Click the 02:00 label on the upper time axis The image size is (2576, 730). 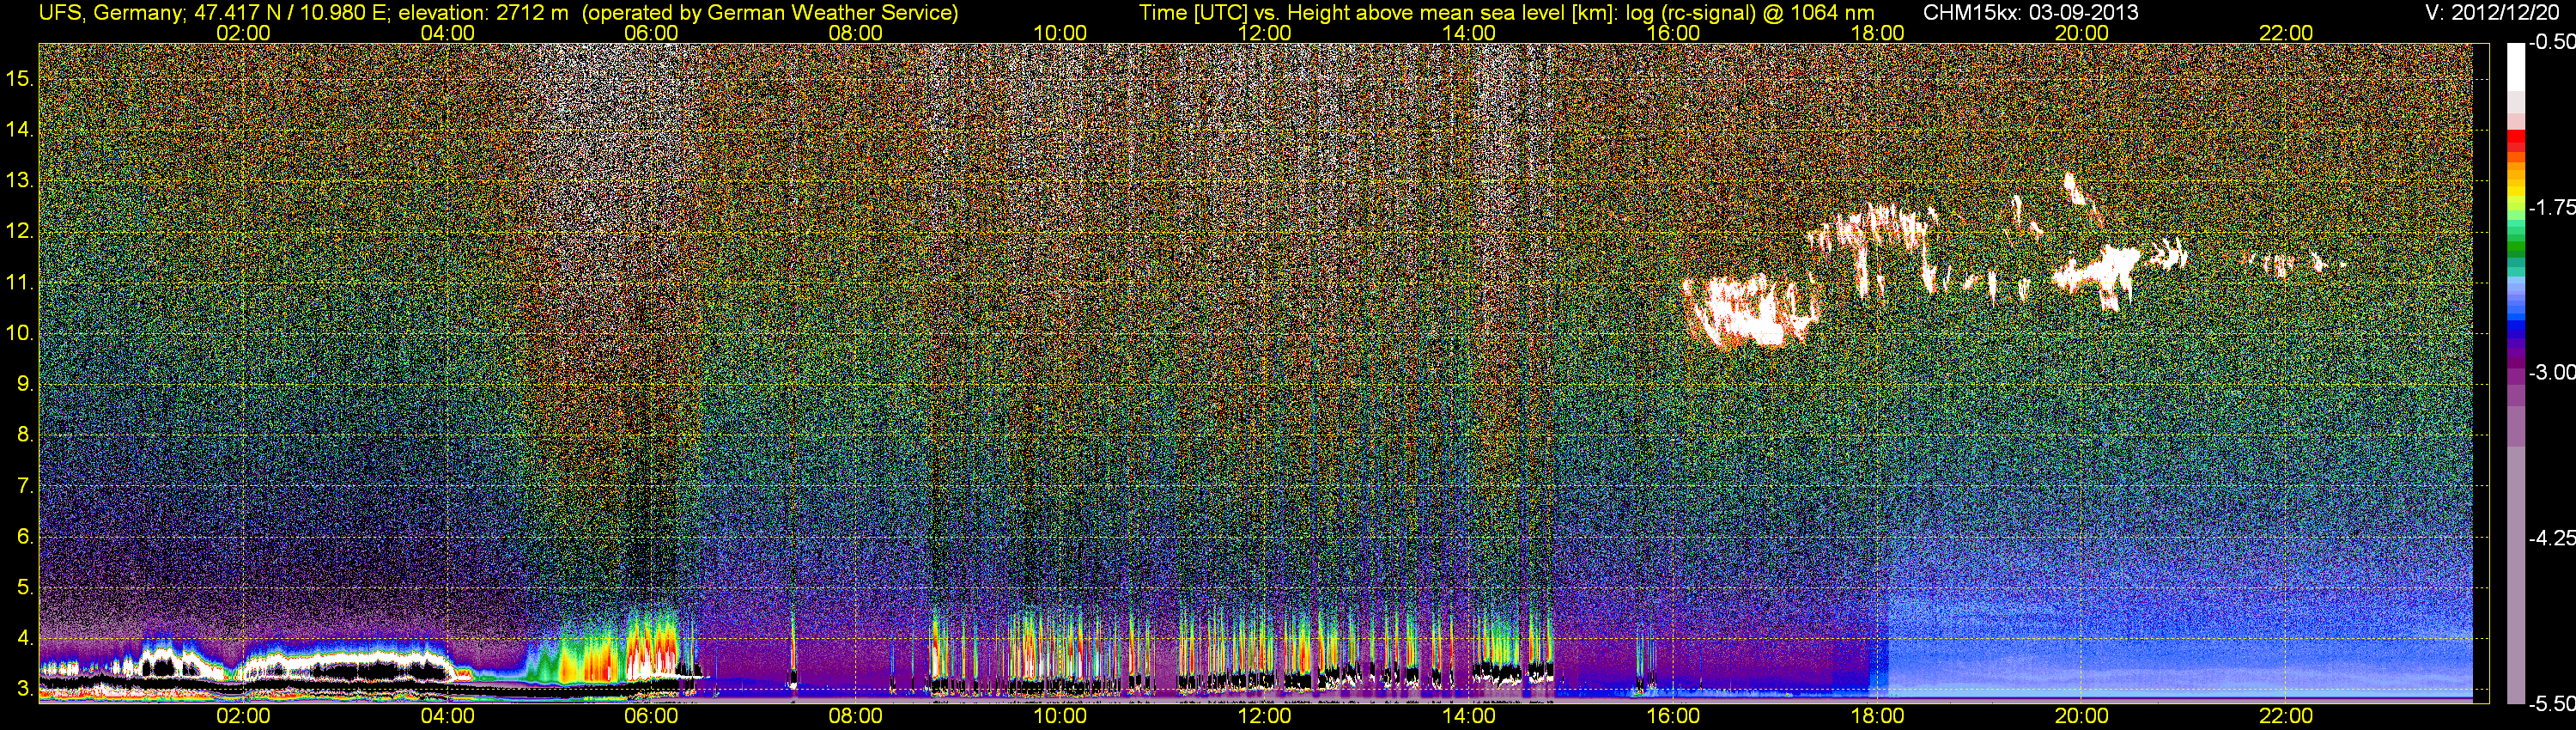coord(243,33)
